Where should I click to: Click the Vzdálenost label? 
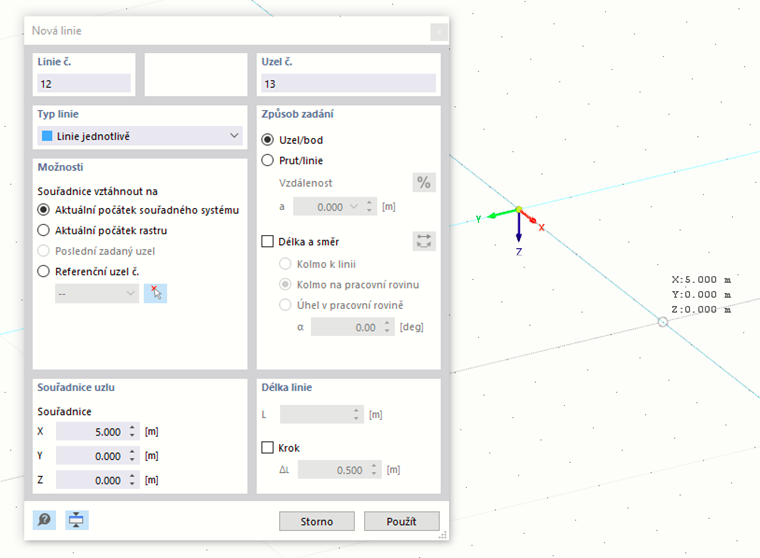[x=306, y=183]
